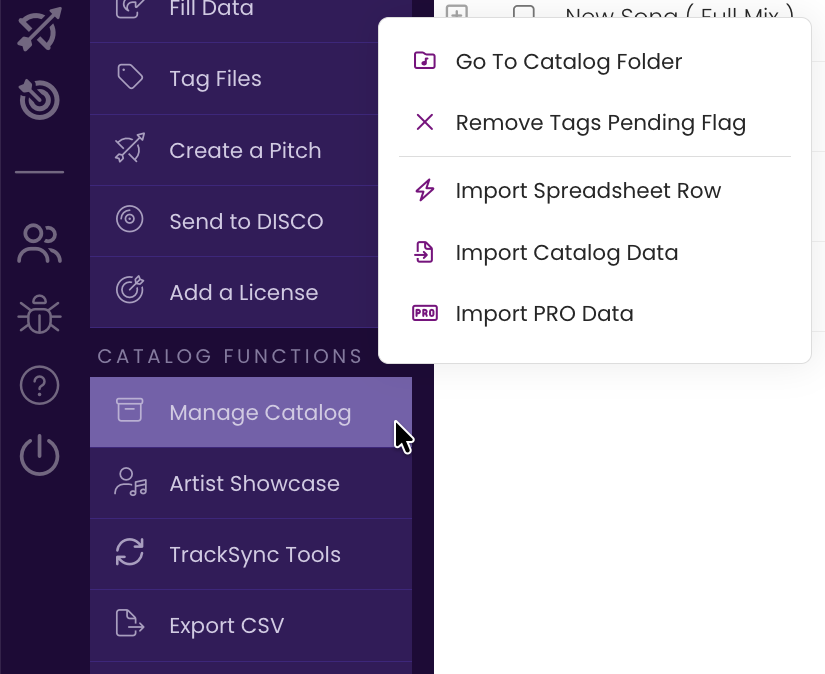825x674 pixels.
Task: Open TrackSync Tools
Action: click(x=251, y=554)
